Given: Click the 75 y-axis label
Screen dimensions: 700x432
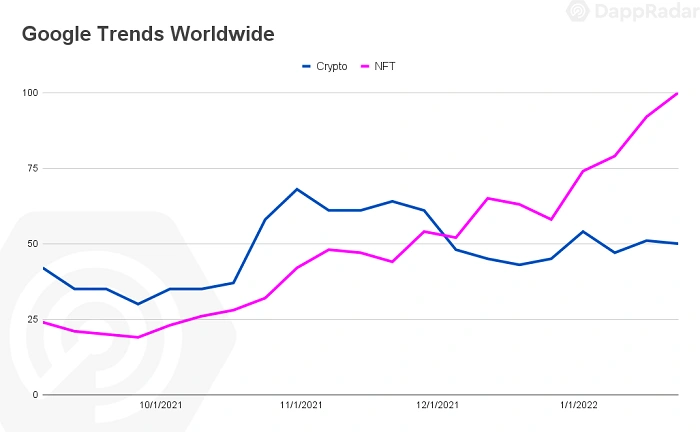Looking at the screenshot, I should [32, 168].
